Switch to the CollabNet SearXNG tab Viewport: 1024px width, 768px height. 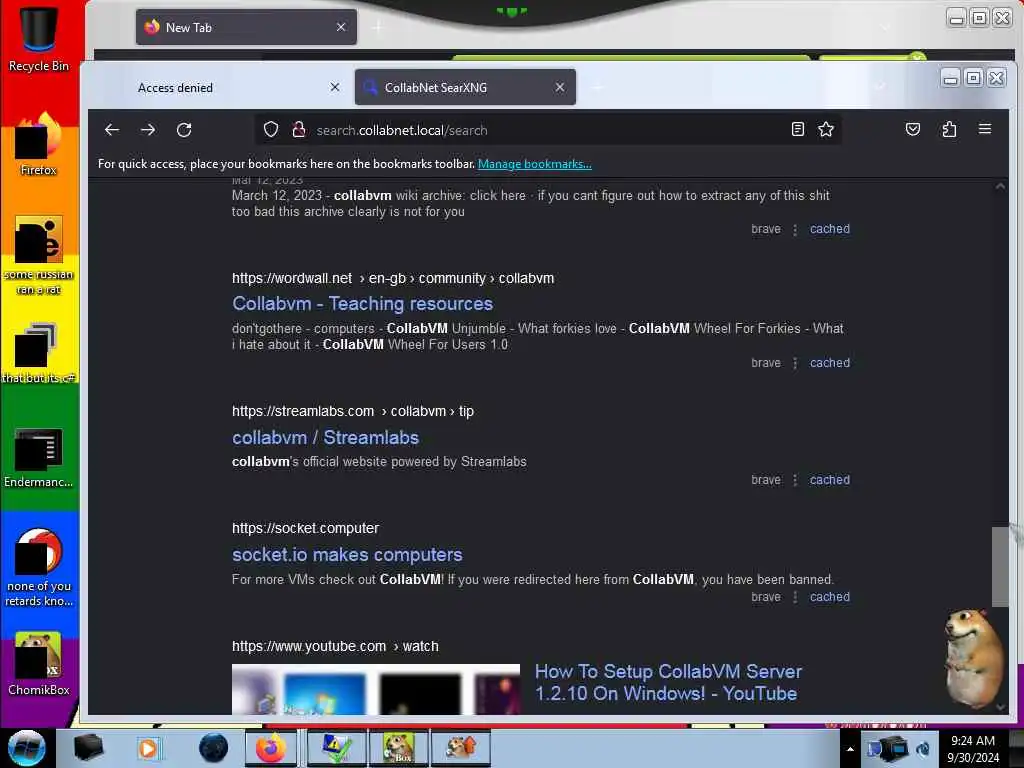click(x=465, y=88)
